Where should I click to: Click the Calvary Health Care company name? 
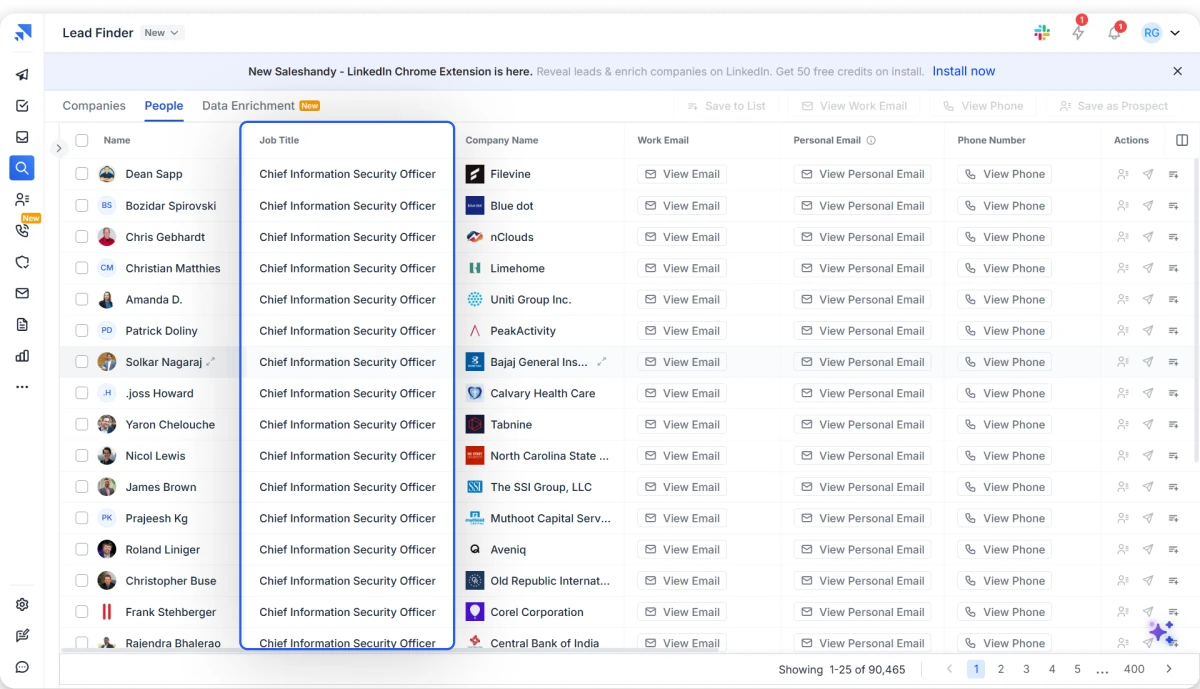coord(543,394)
